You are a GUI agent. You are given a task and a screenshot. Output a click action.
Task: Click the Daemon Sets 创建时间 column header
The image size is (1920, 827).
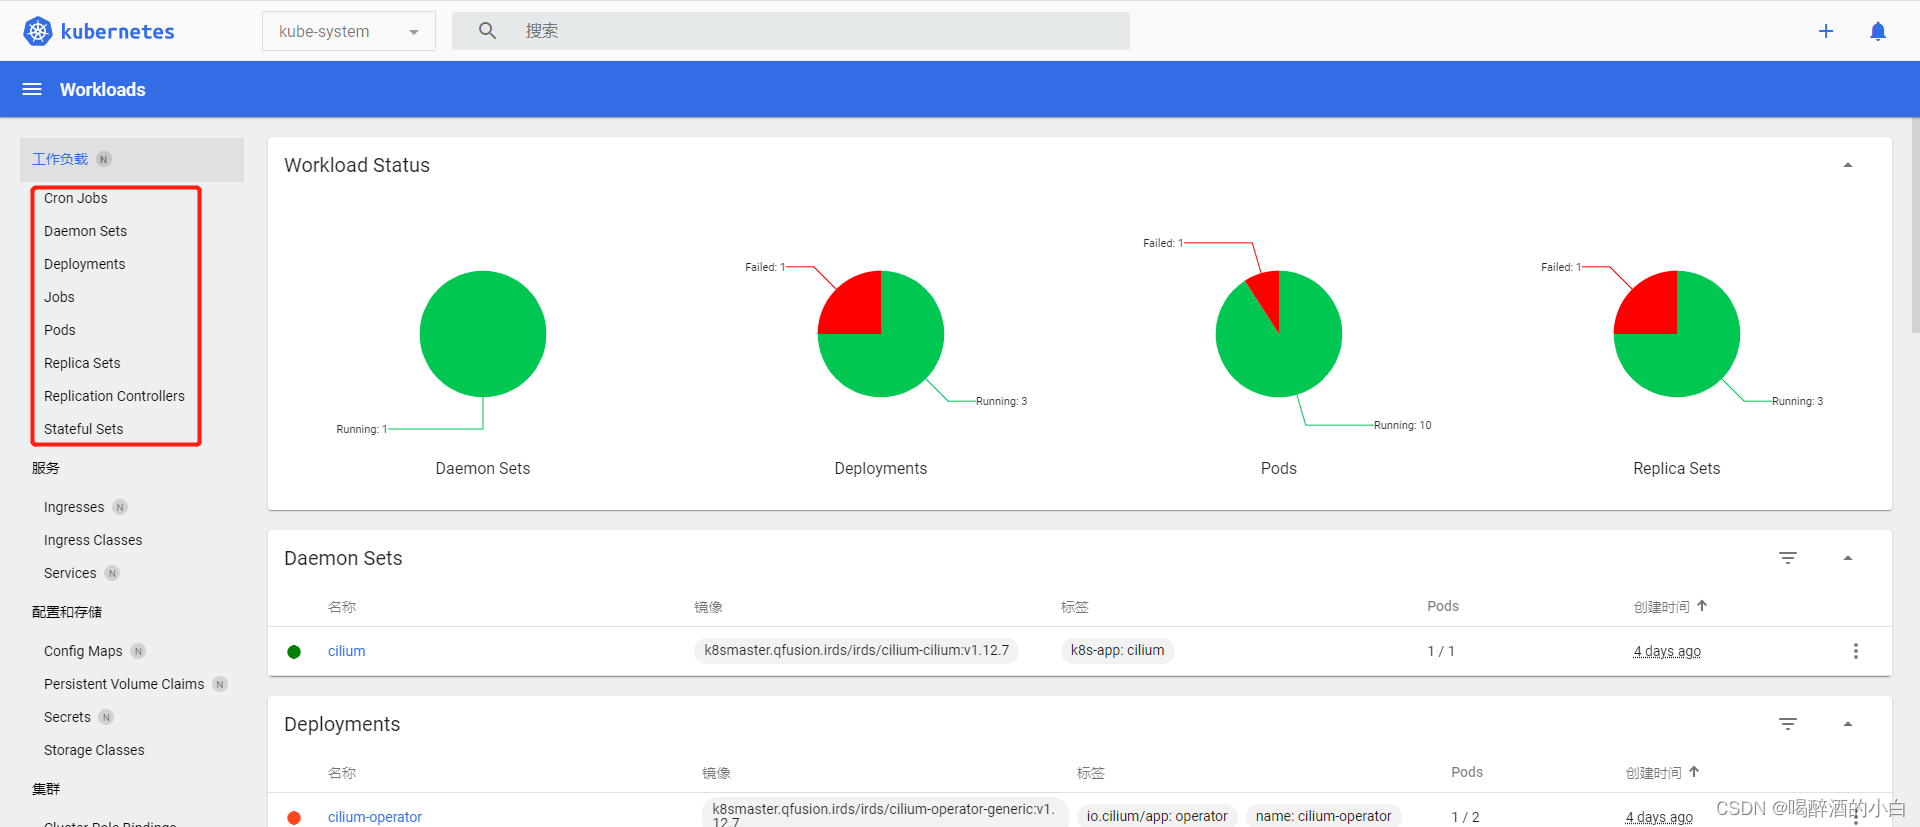click(x=1661, y=607)
